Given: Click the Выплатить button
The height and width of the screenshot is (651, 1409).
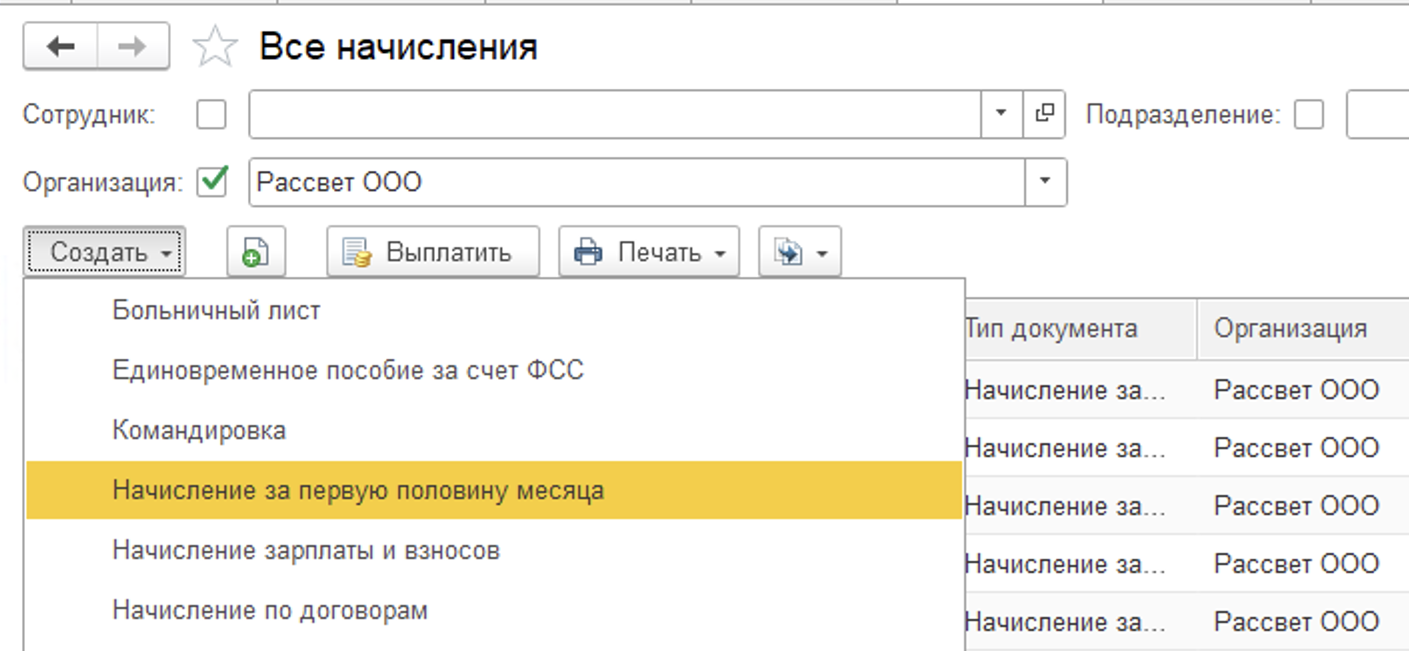Looking at the screenshot, I should click(x=433, y=252).
